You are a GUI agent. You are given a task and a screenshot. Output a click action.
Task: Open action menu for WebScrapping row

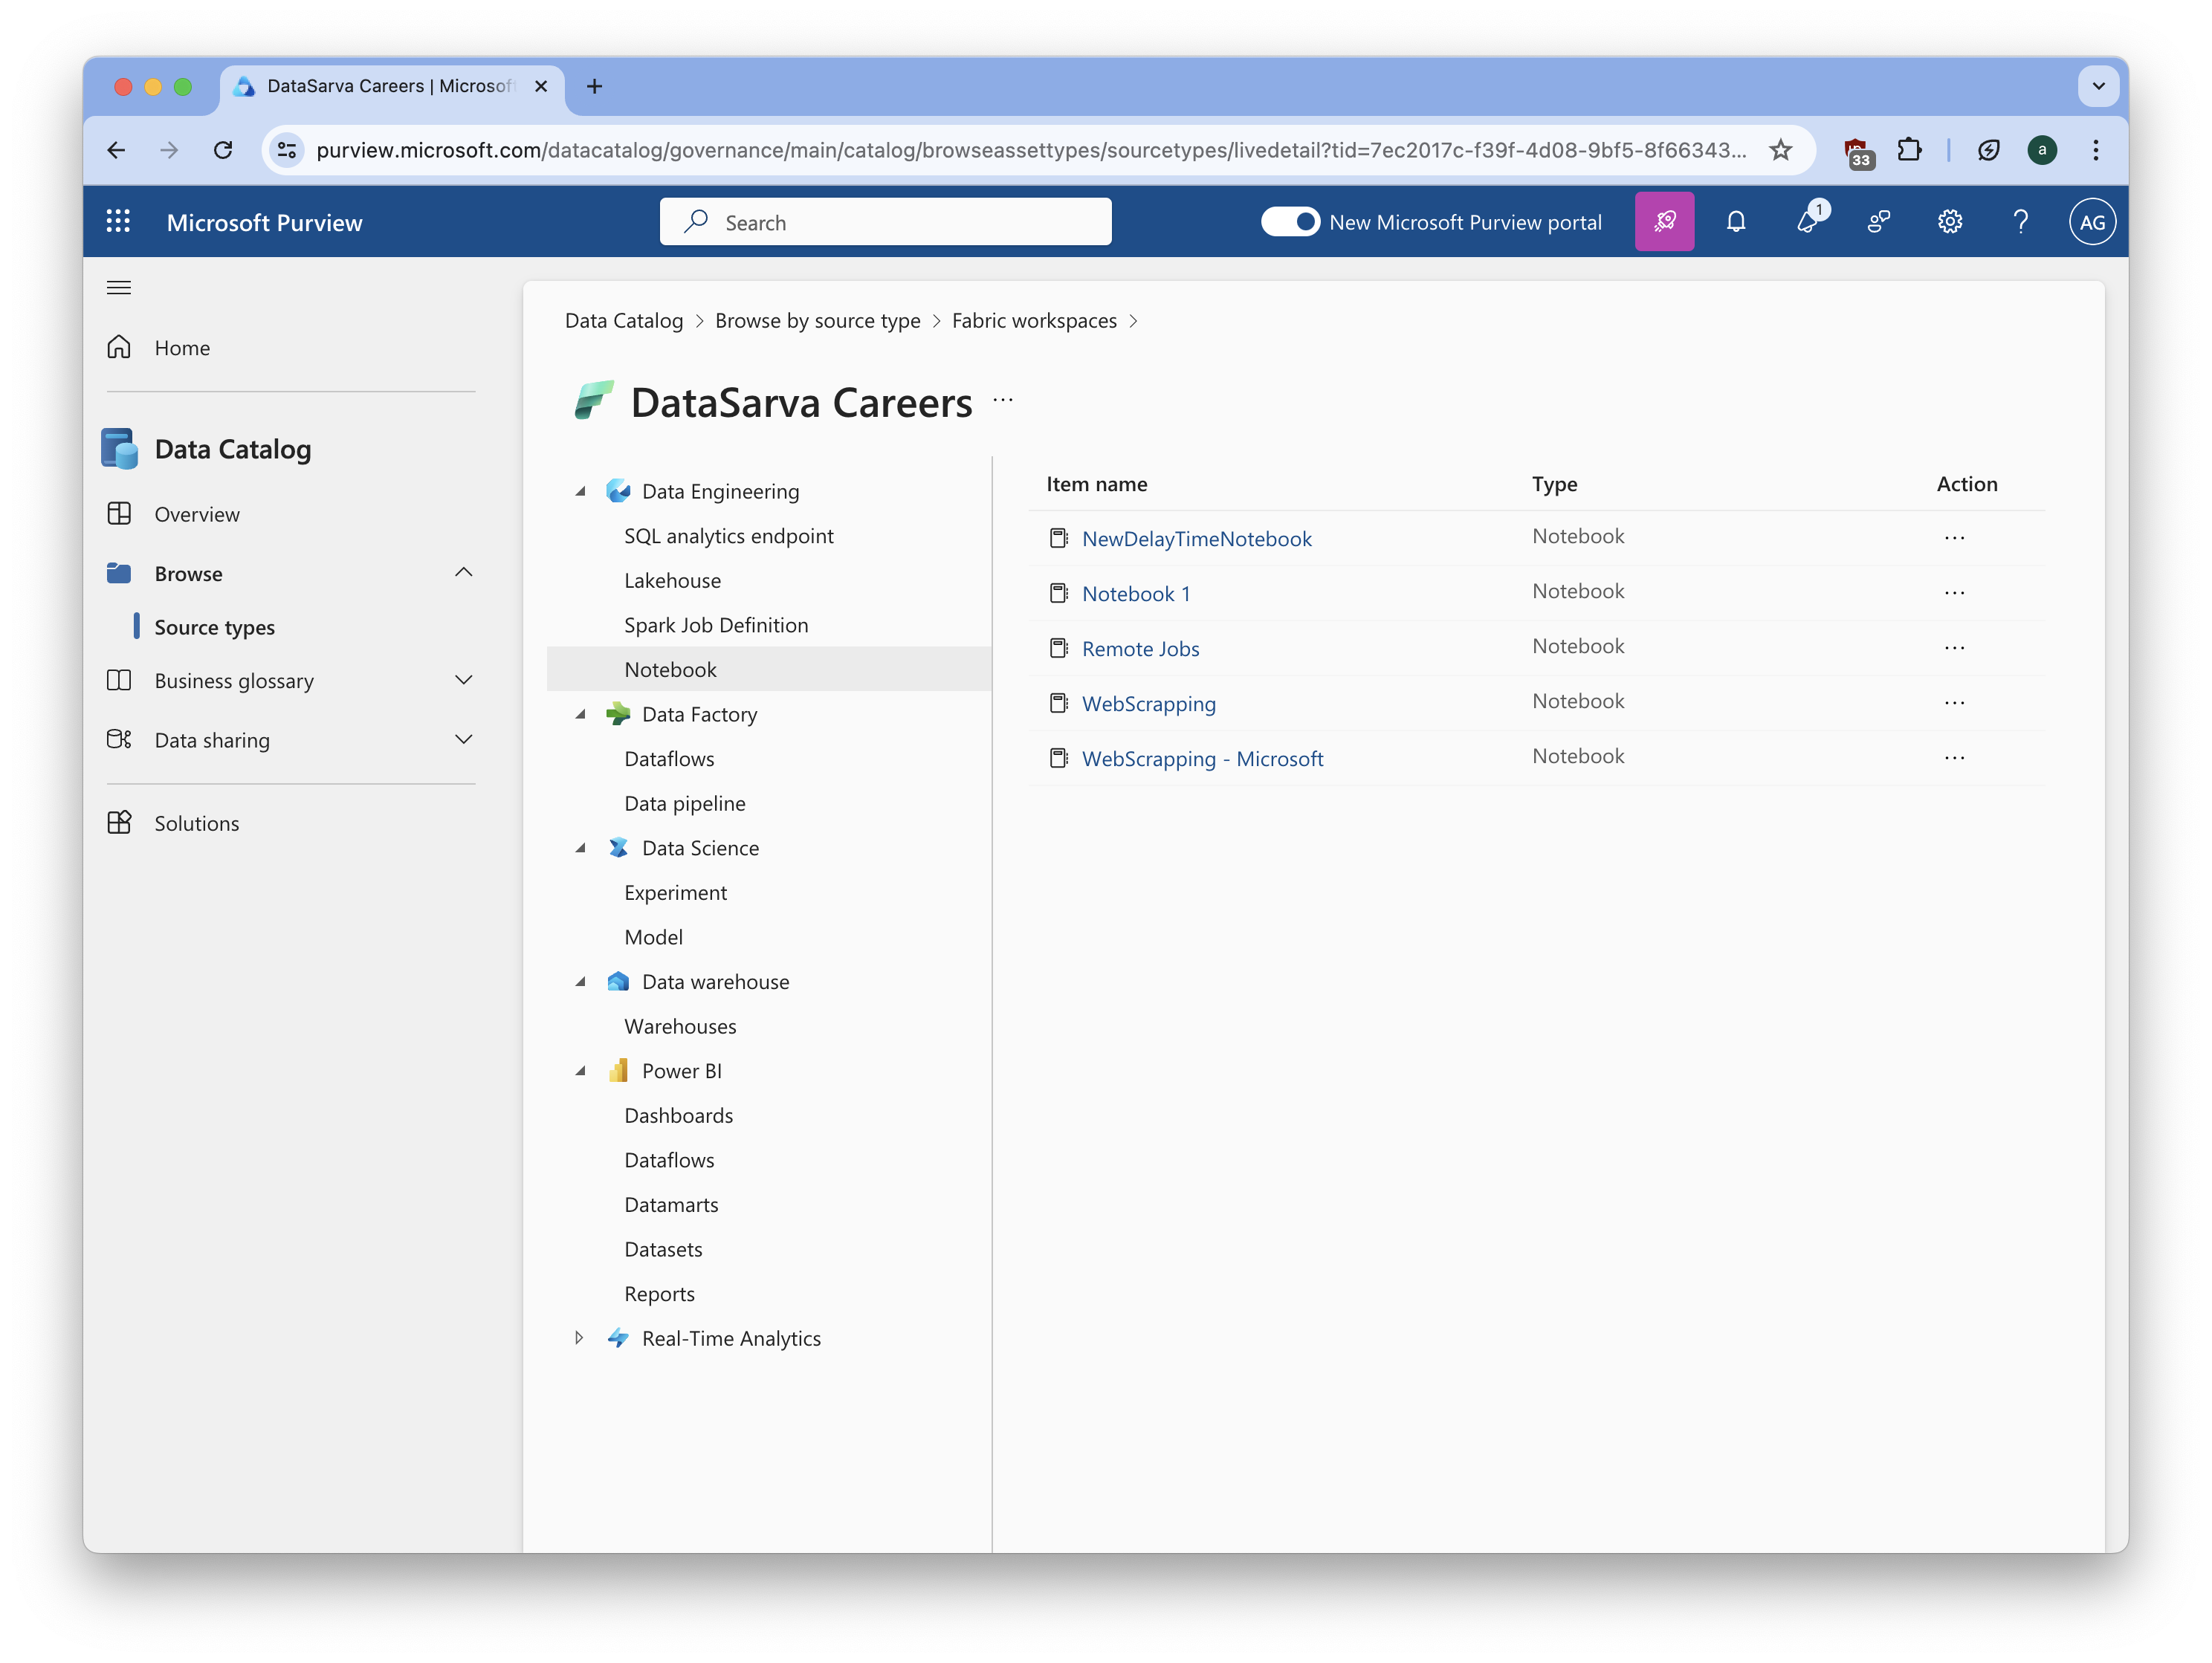pyautogui.click(x=1954, y=703)
